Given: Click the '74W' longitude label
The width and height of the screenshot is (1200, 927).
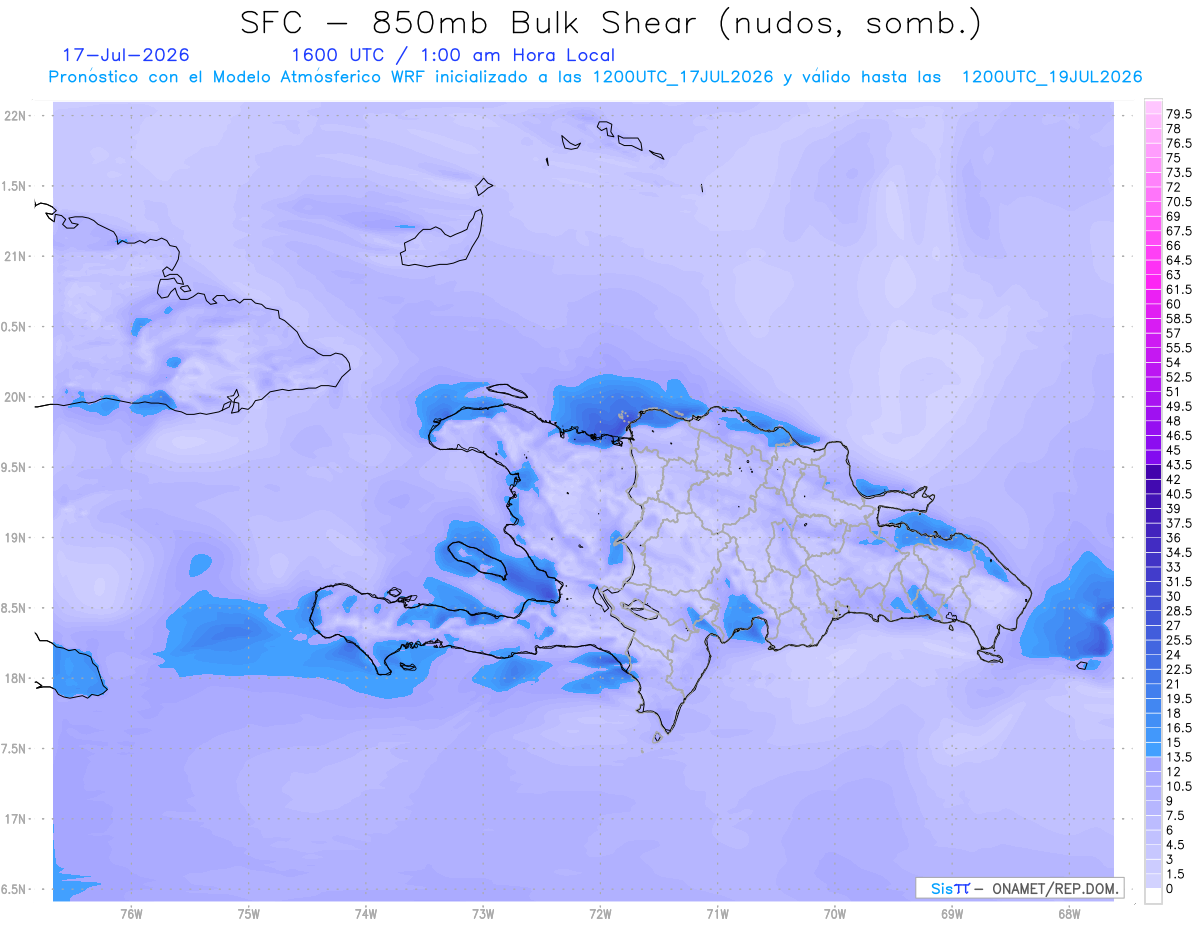Looking at the screenshot, I should click(x=366, y=913).
